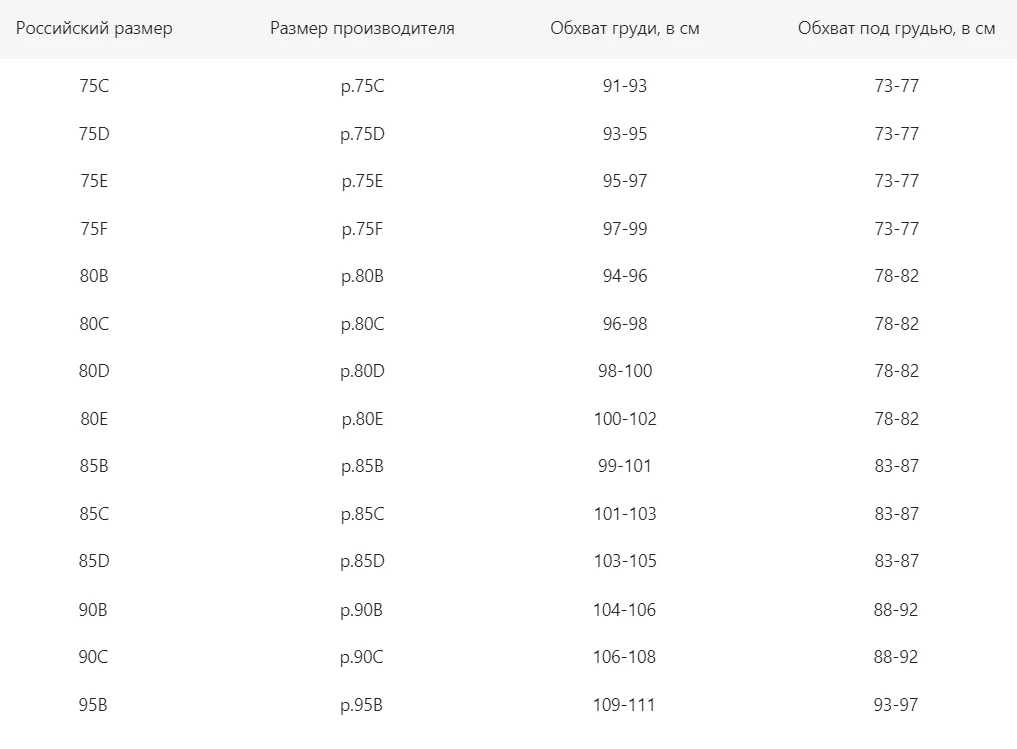The width and height of the screenshot is (1017, 749).
Task: Click bust measurement 100-102
Action: coord(625,419)
